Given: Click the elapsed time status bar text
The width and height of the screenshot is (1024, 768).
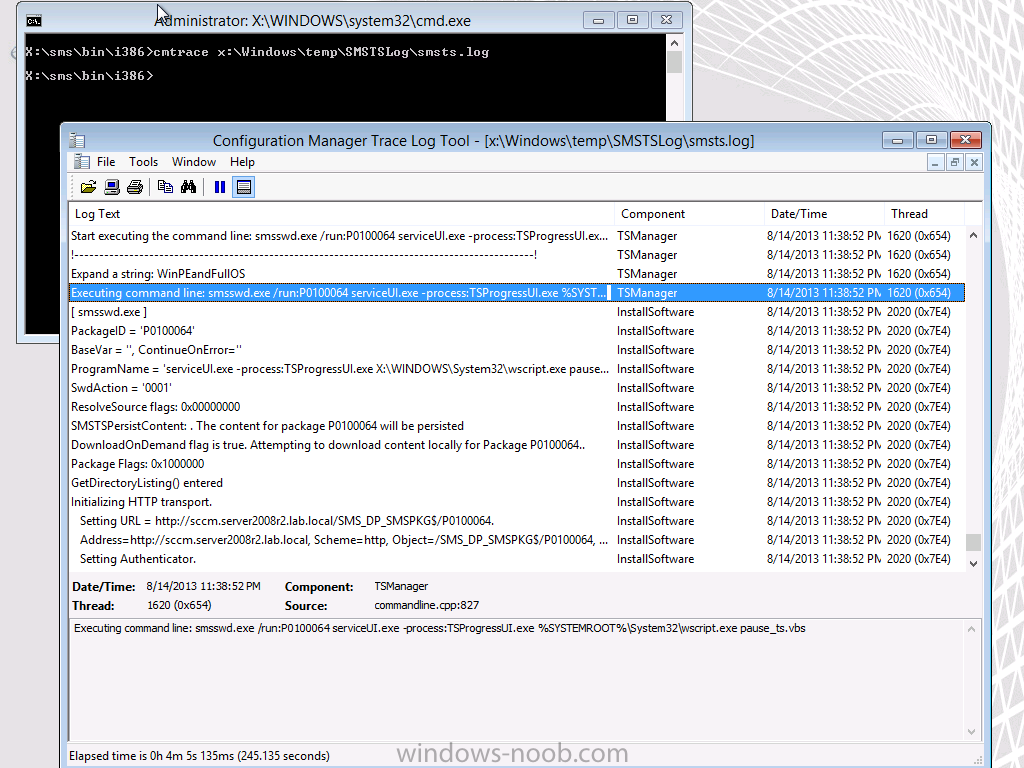Looking at the screenshot, I should 199,756.
